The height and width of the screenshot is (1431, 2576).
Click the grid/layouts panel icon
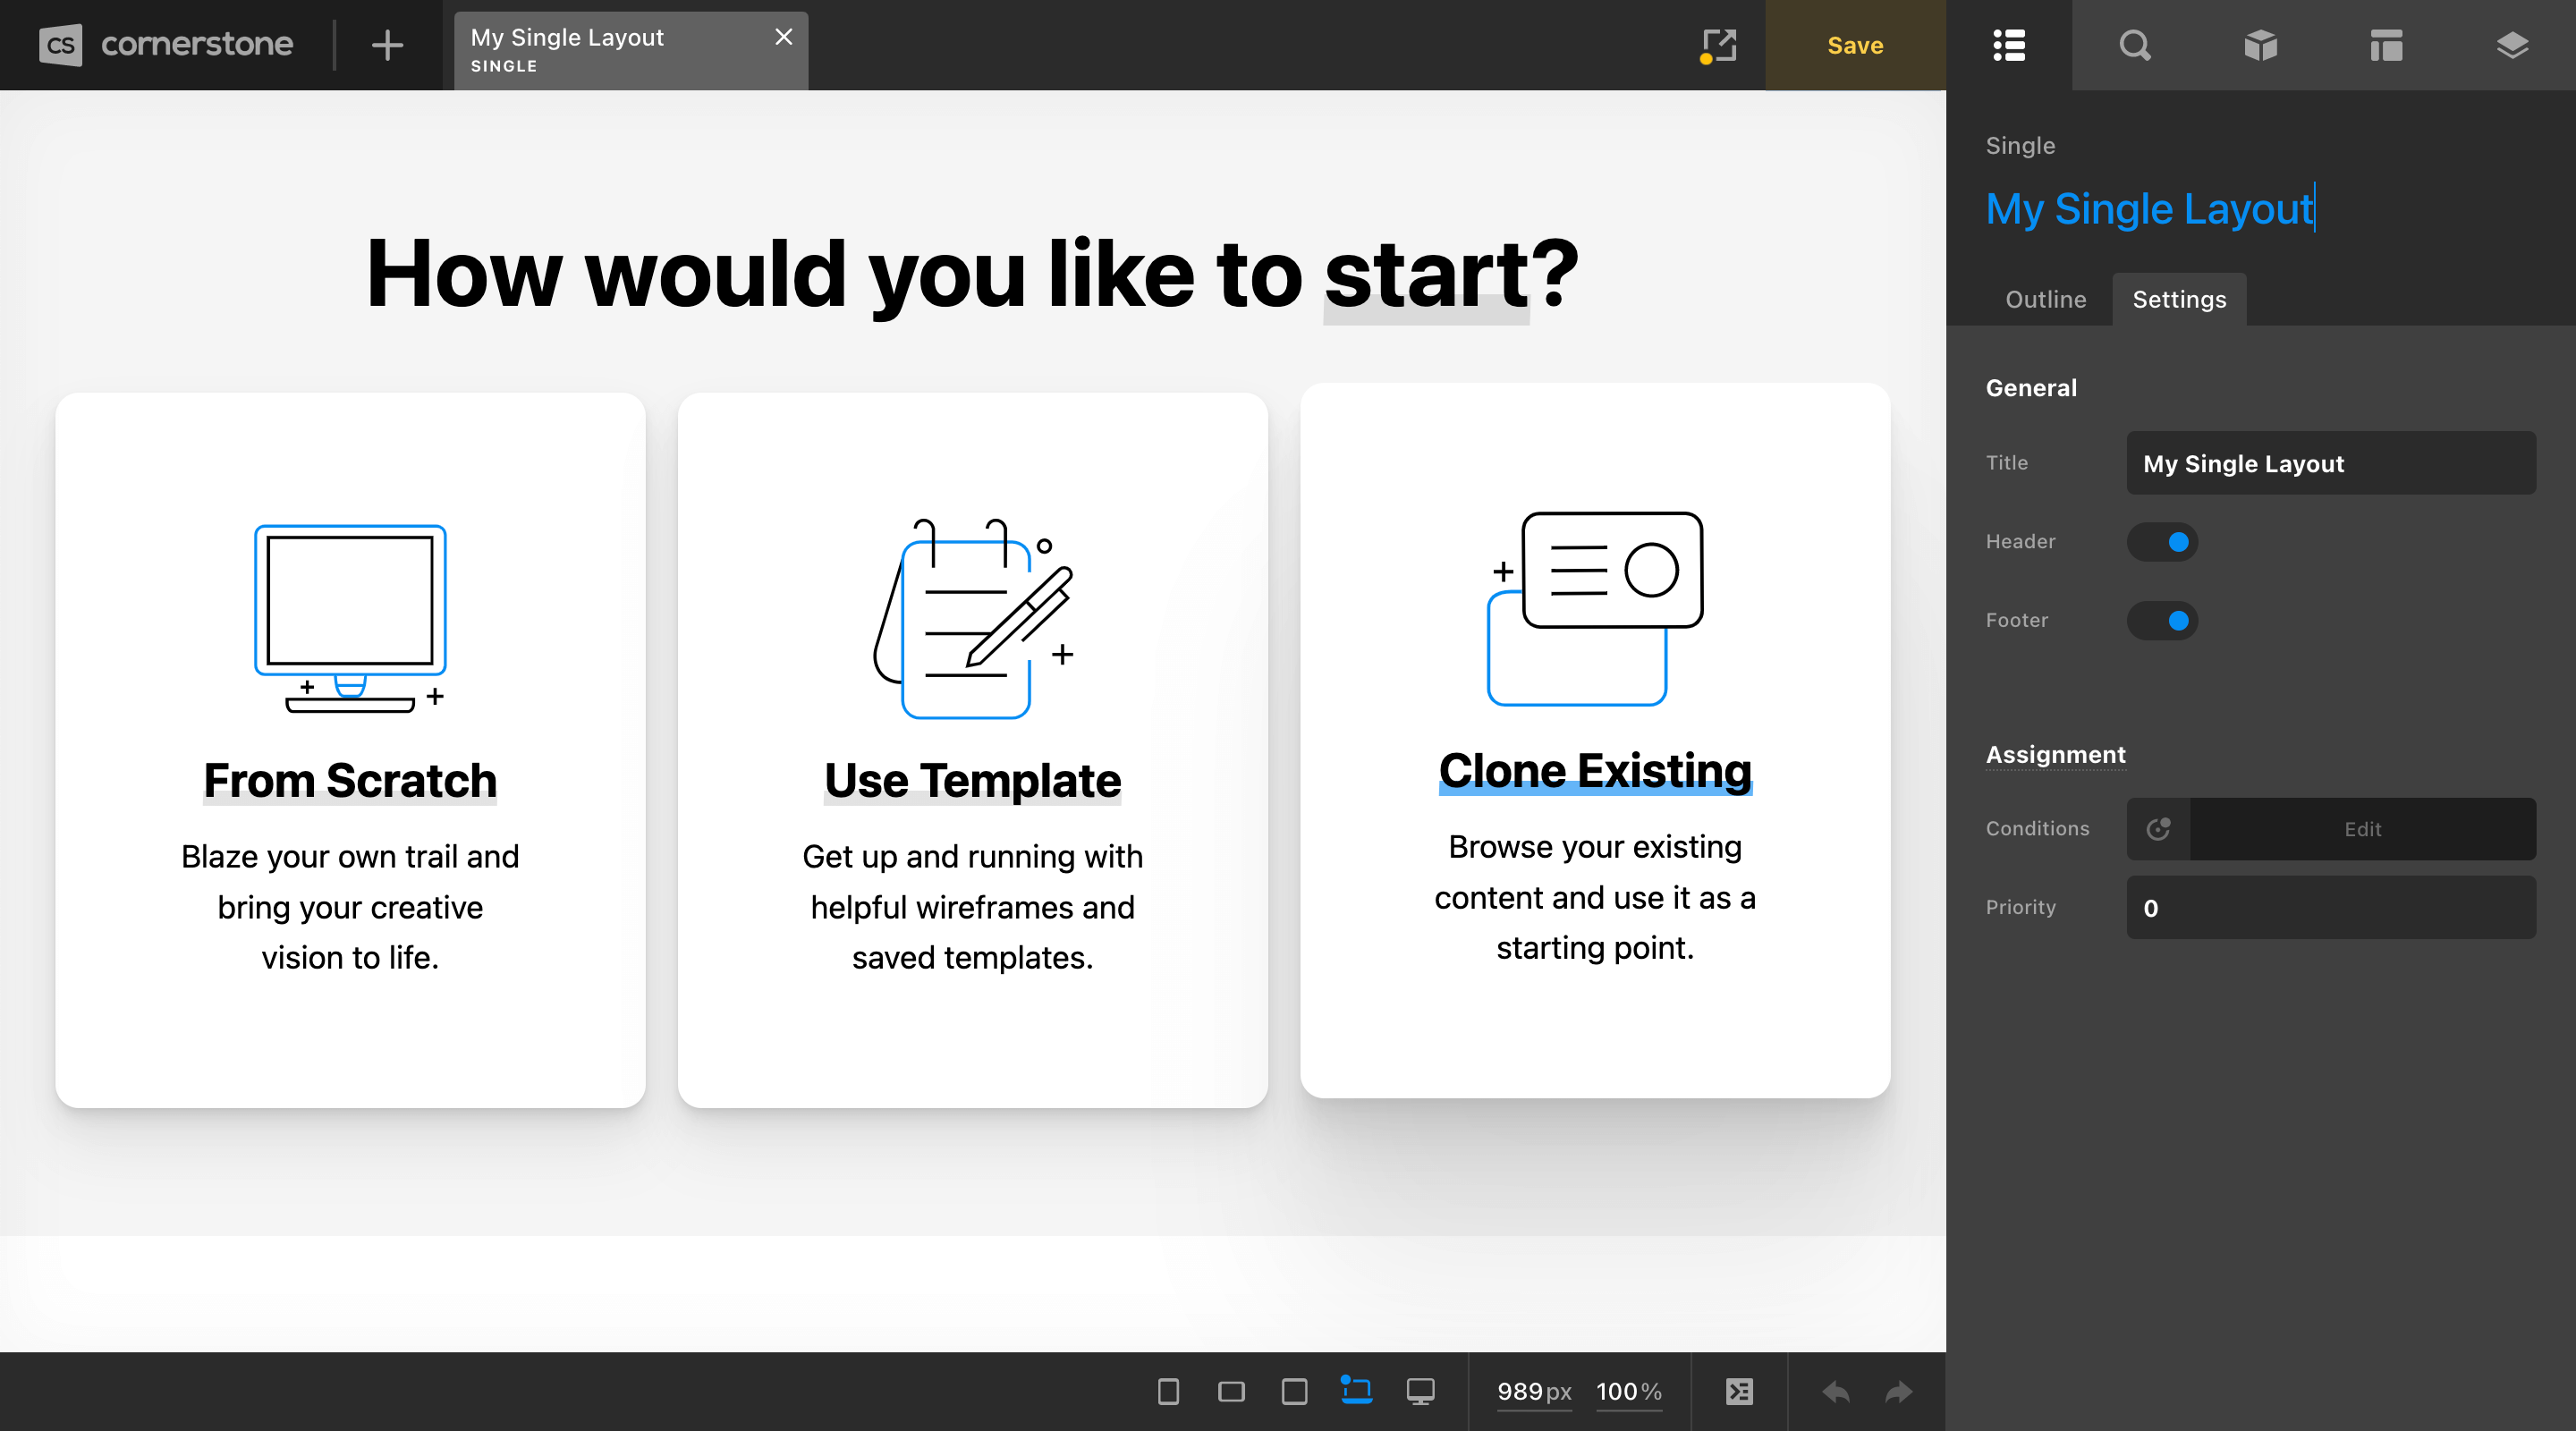(x=2384, y=46)
